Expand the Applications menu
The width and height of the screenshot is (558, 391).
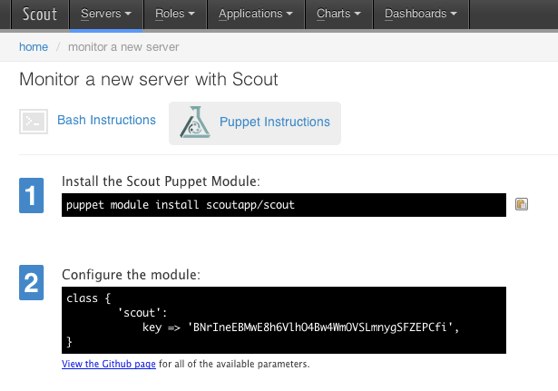tap(256, 14)
